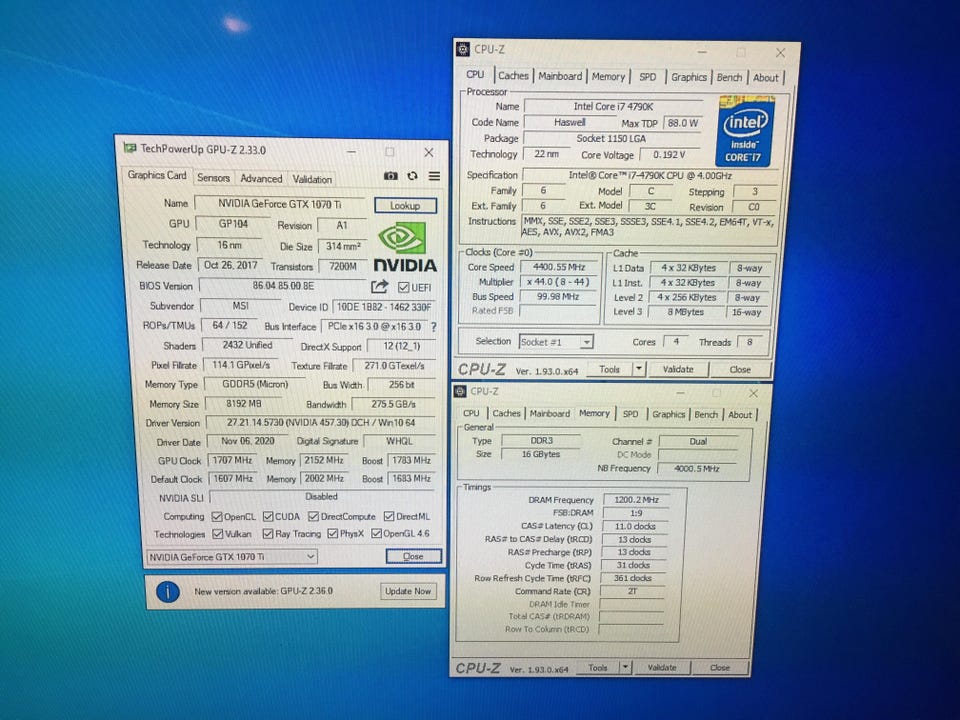
Task: Click the blue info icon in update notice
Action: coord(168,591)
